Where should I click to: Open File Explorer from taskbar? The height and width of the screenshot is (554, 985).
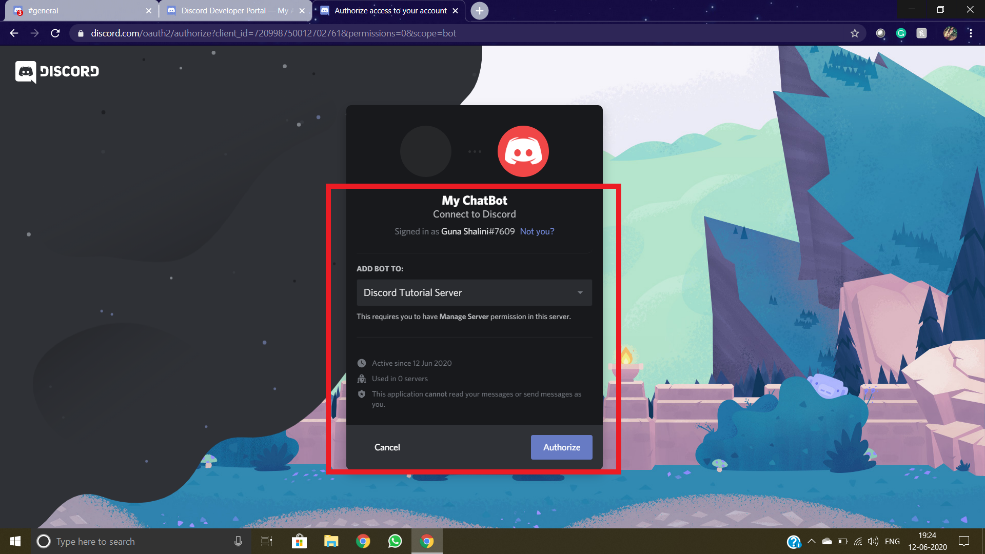[331, 541]
